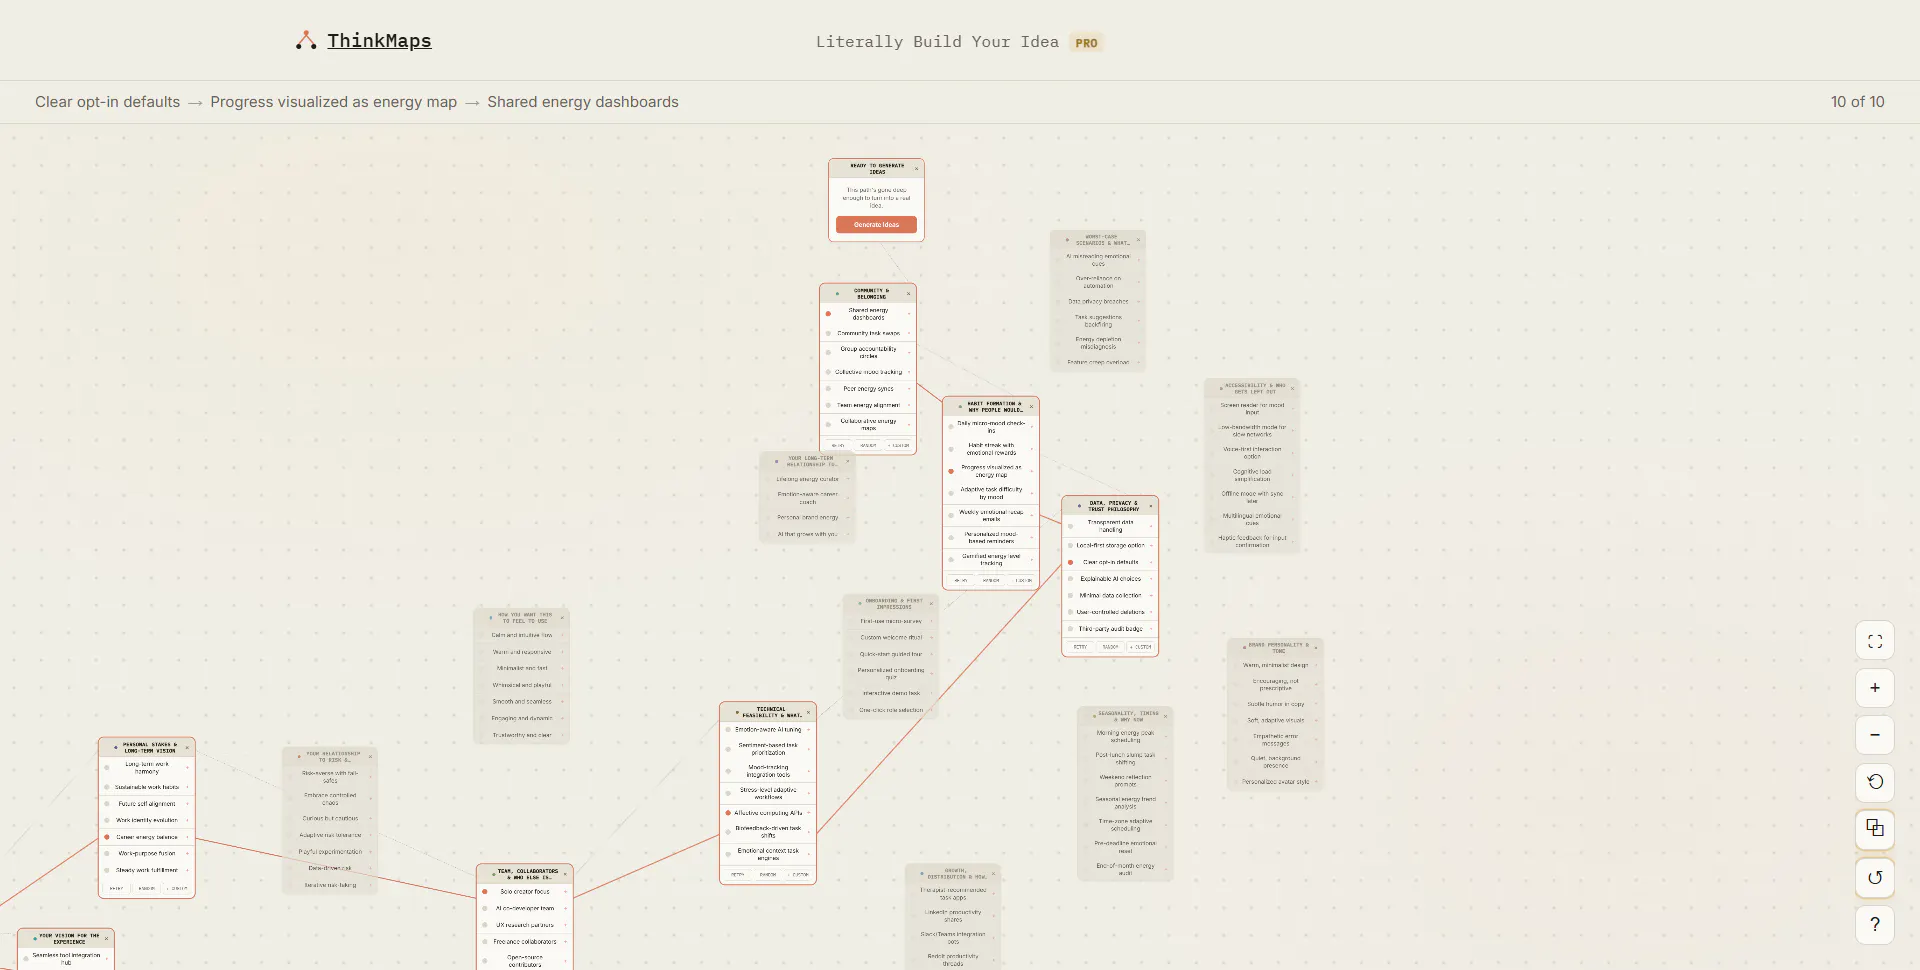Viewport: 1920px width, 970px height.
Task: Click Random in Data, Privacy & Trust card
Action: coord(1110,647)
